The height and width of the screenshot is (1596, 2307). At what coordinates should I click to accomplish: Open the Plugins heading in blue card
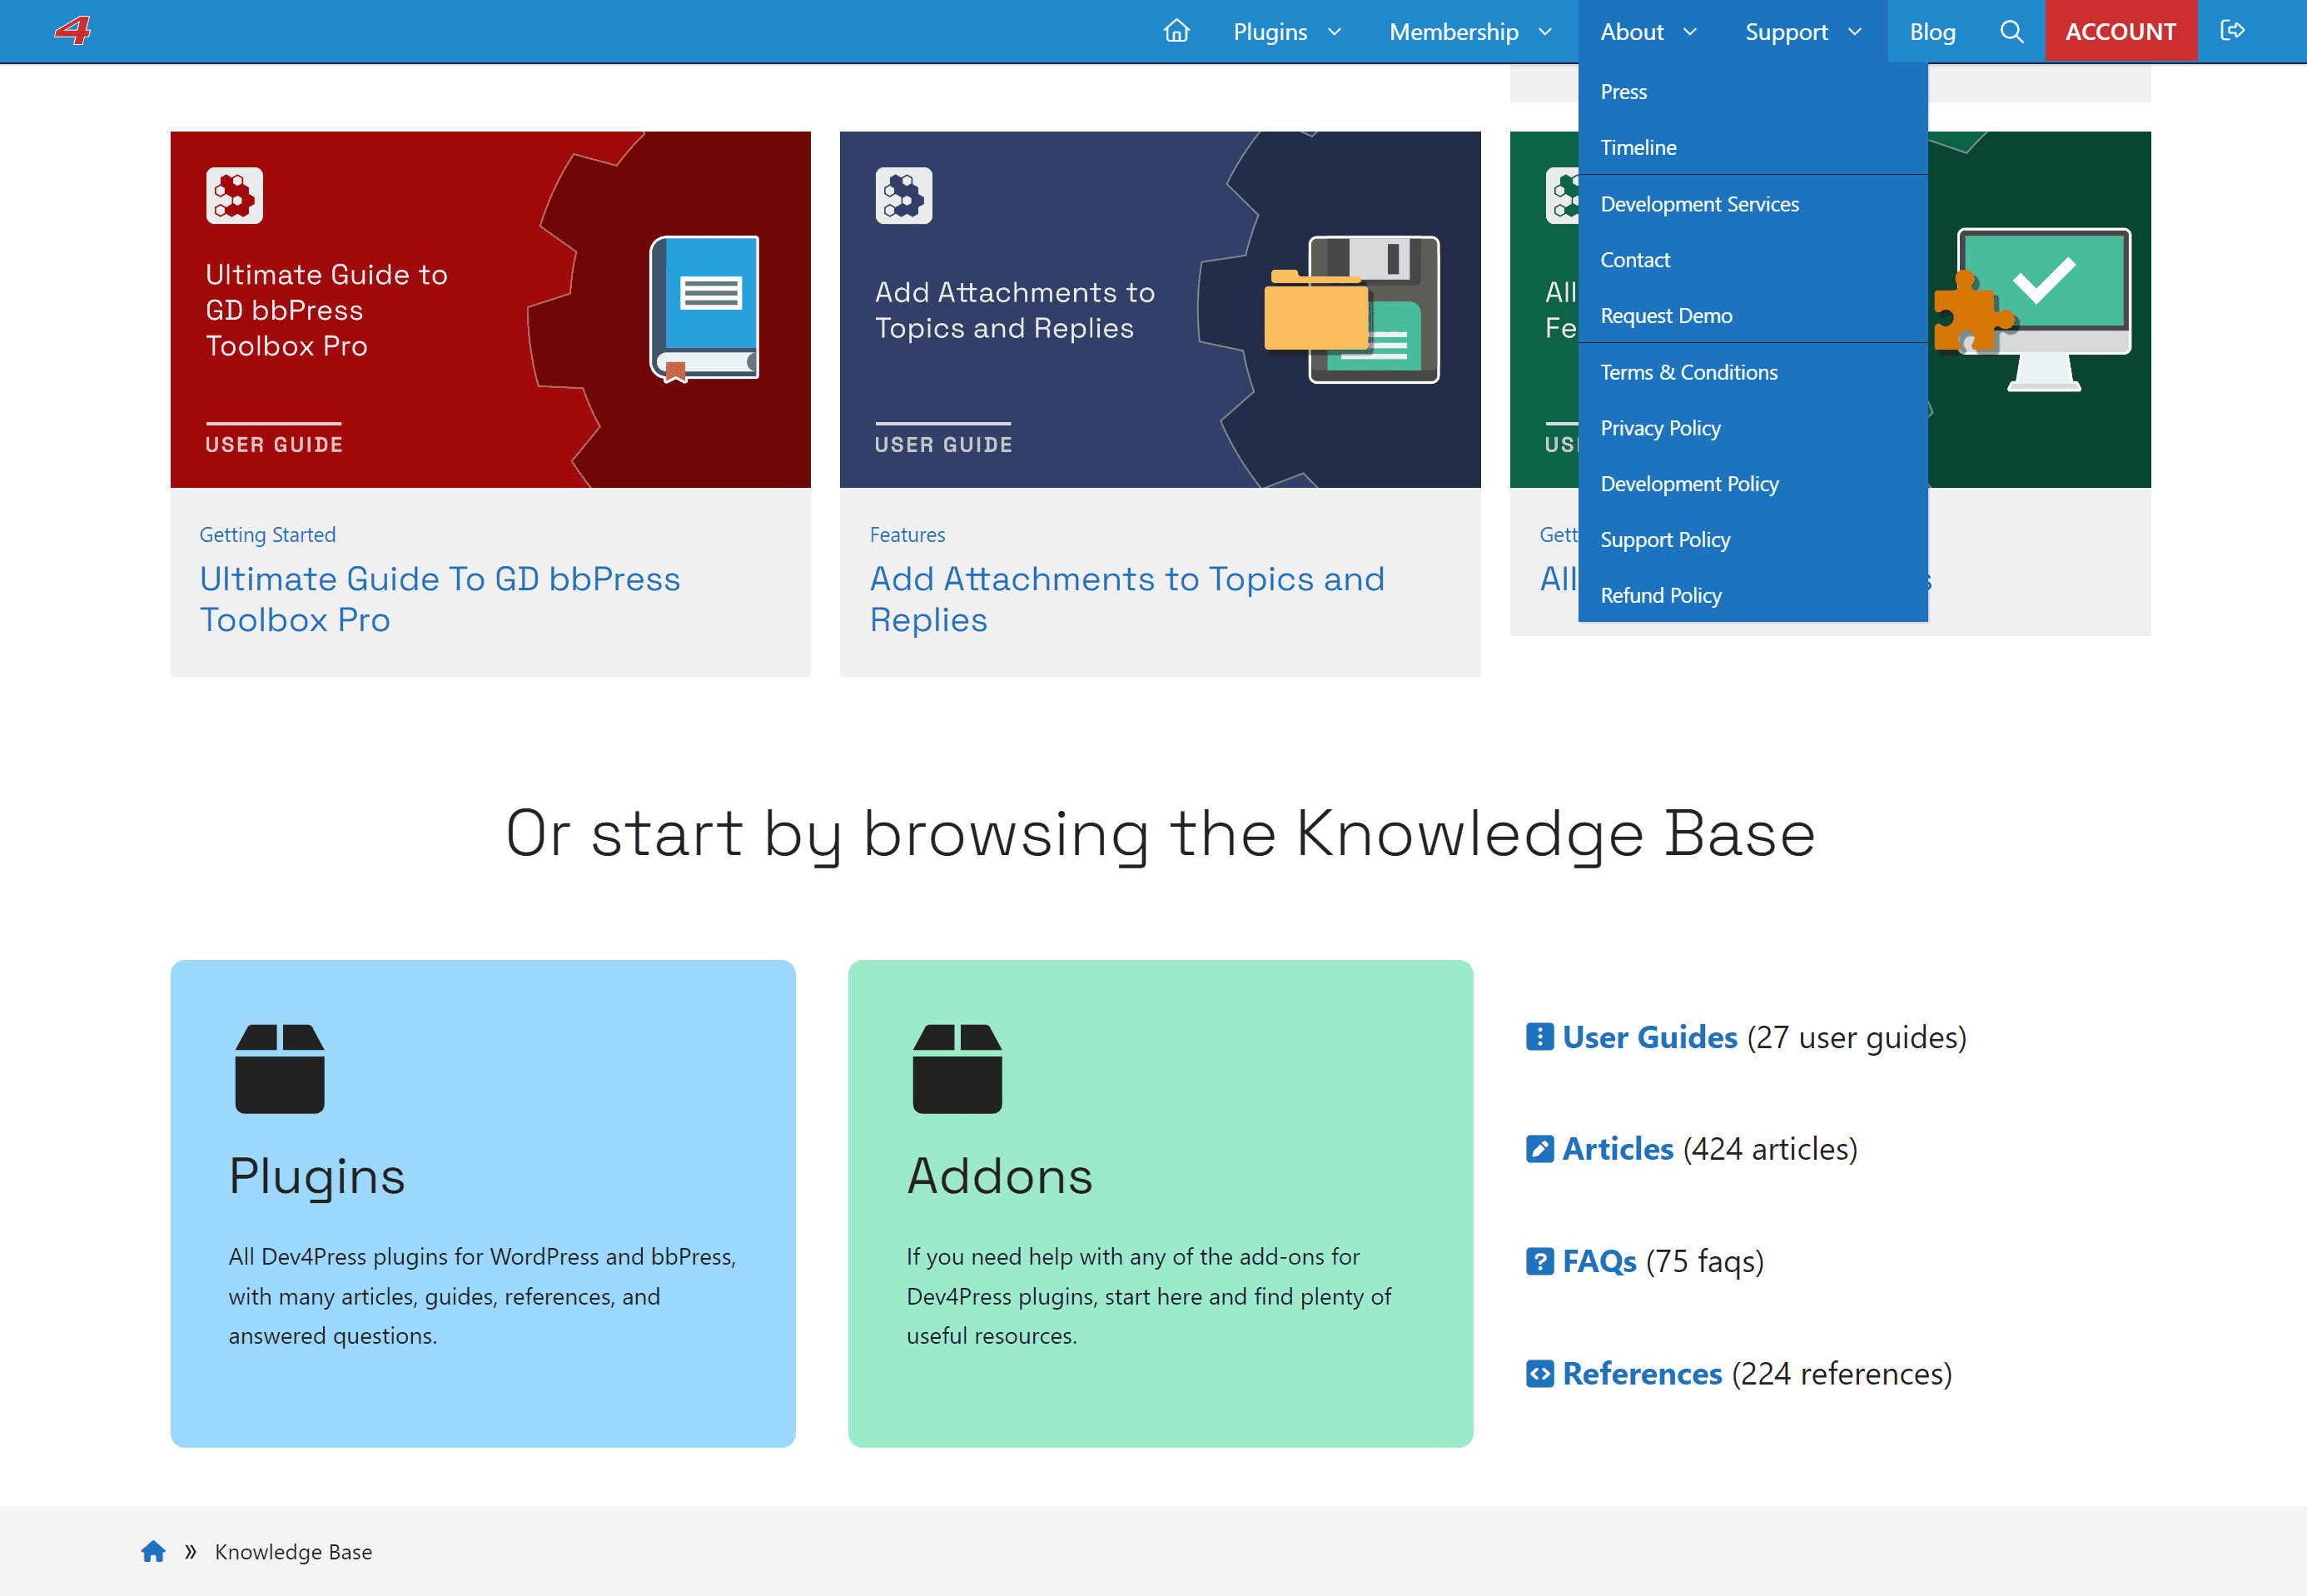(317, 1176)
